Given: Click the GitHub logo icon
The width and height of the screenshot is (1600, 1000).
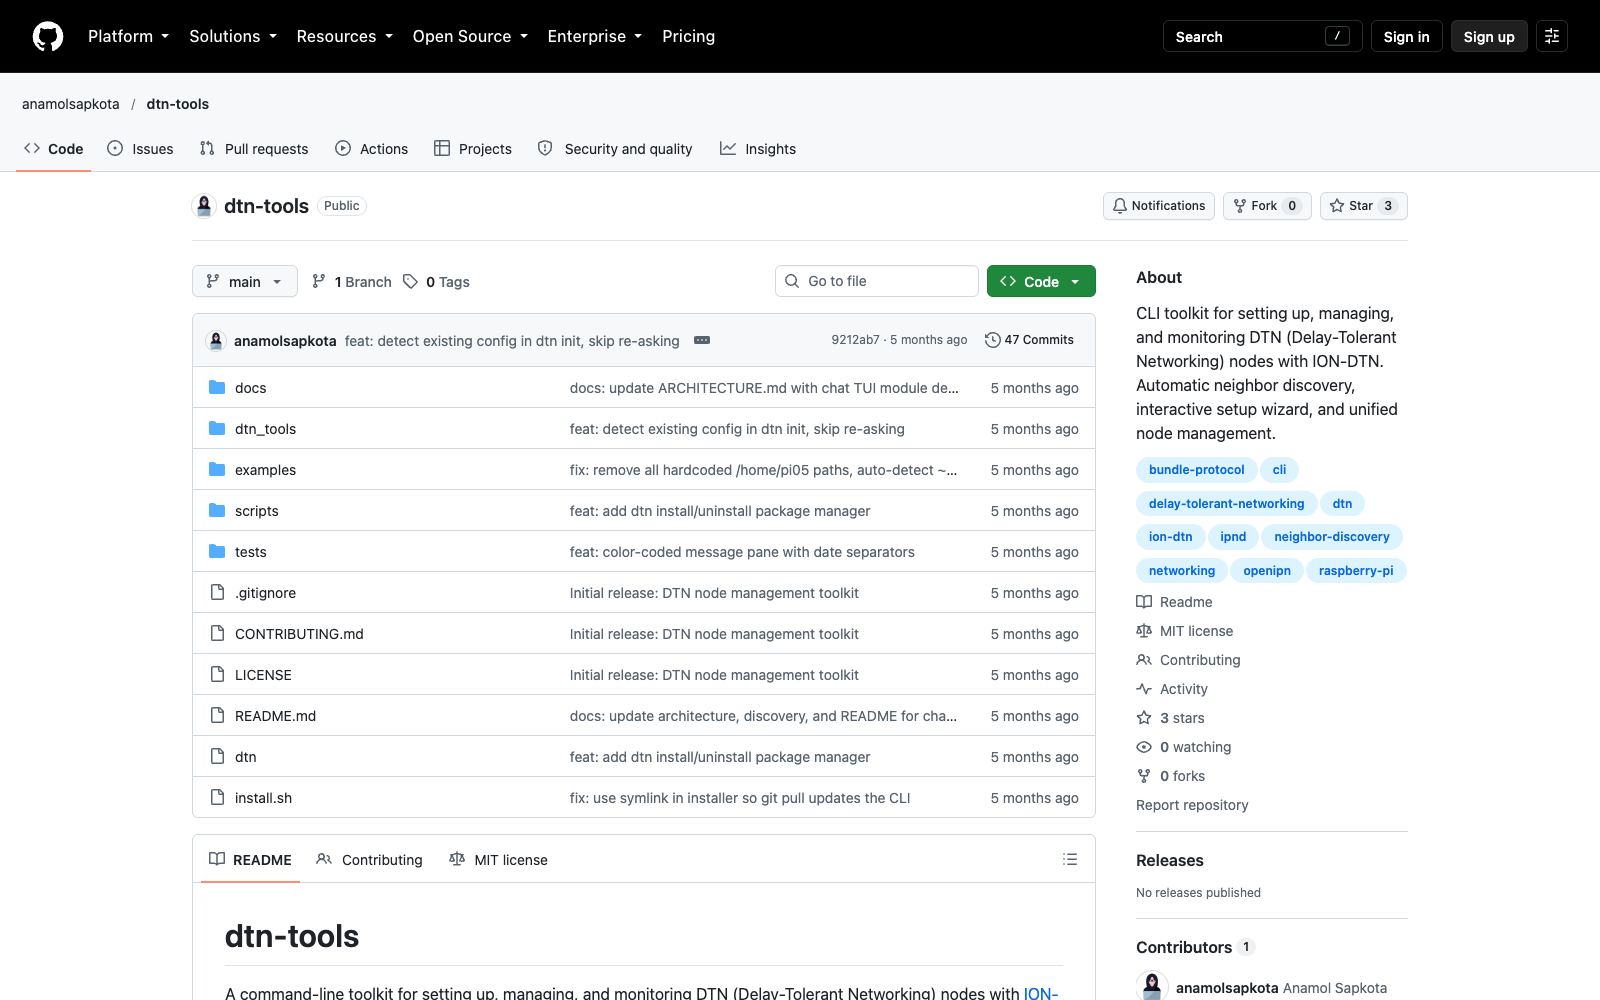Looking at the screenshot, I should click(48, 36).
